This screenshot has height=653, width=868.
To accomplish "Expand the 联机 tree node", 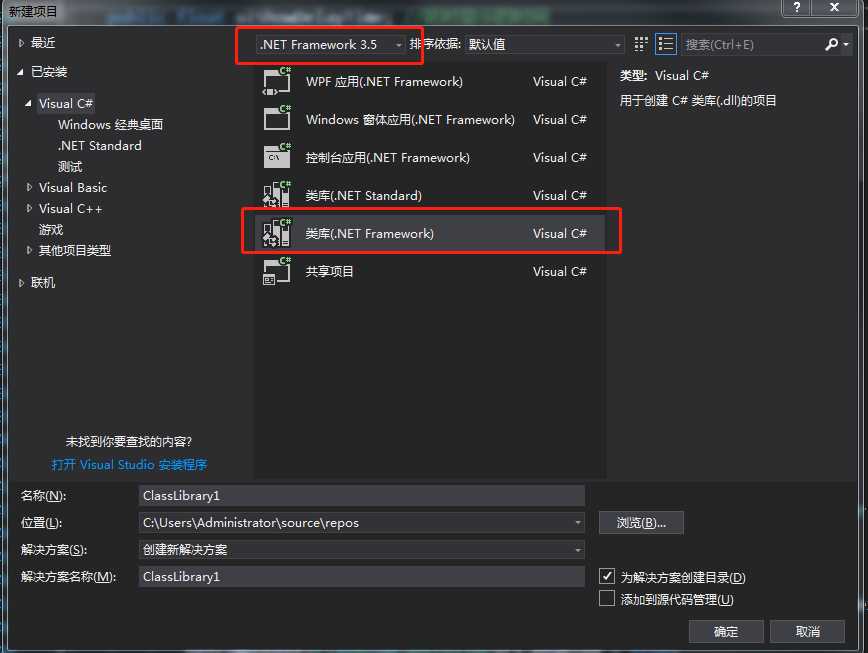I will (21, 283).
